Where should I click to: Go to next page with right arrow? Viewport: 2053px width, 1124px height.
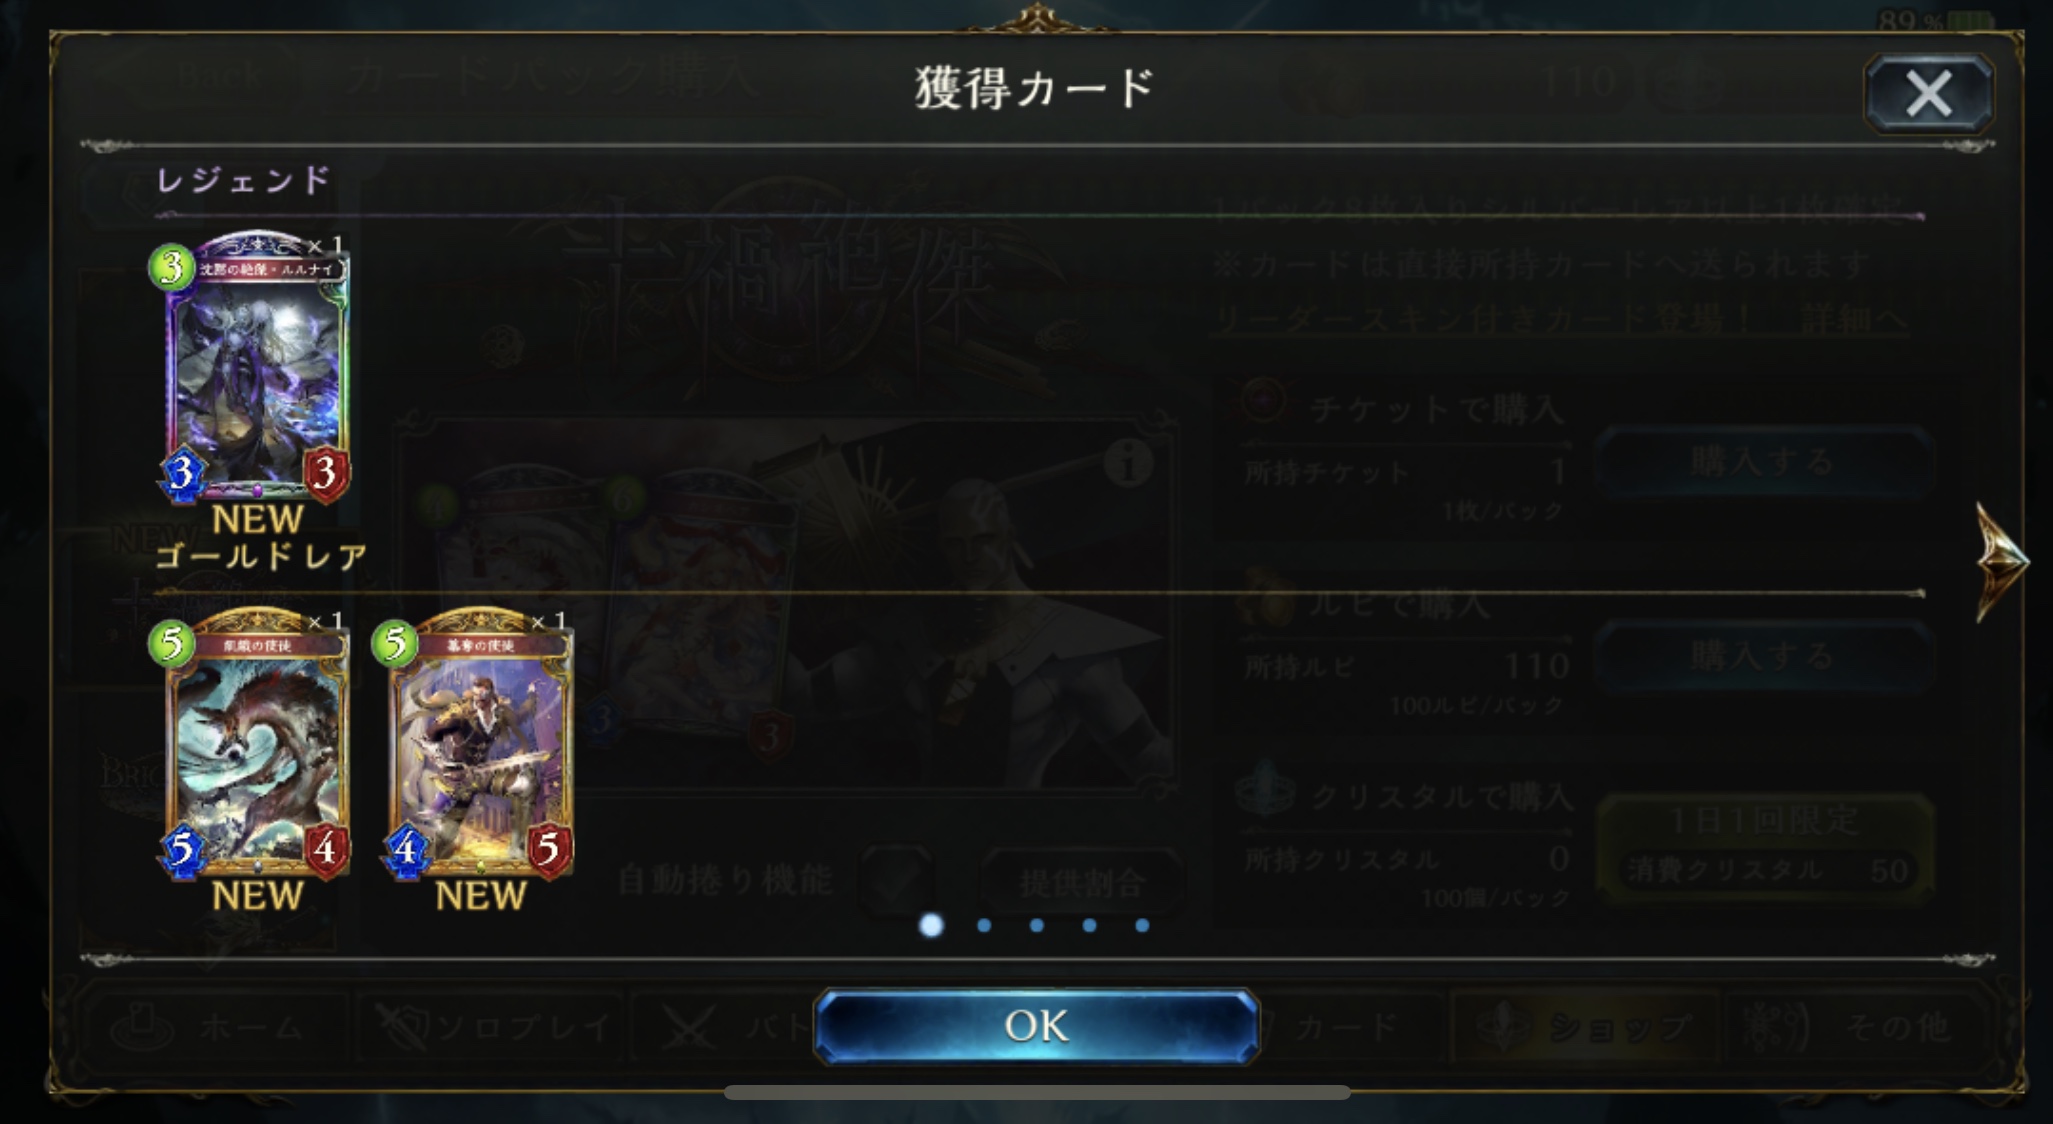(x=2001, y=562)
